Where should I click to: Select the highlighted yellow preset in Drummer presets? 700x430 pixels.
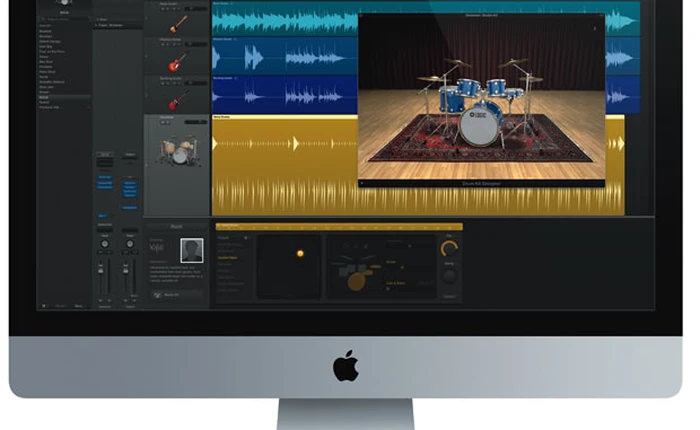[x=228, y=258]
